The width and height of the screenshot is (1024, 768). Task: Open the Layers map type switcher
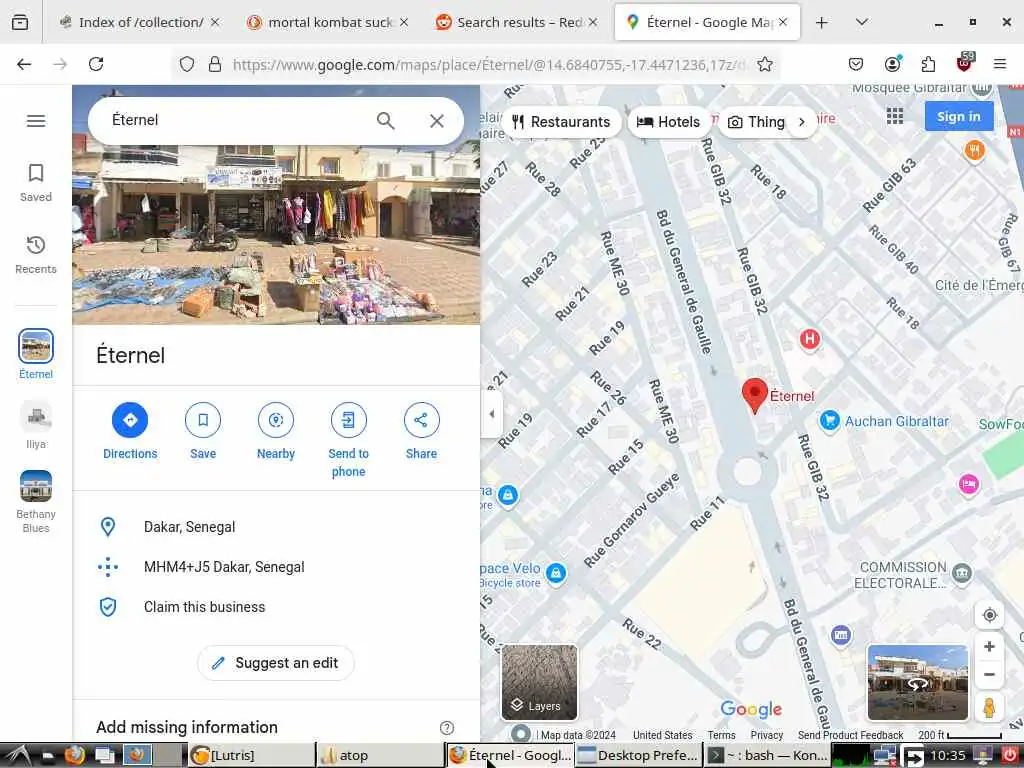[539, 682]
